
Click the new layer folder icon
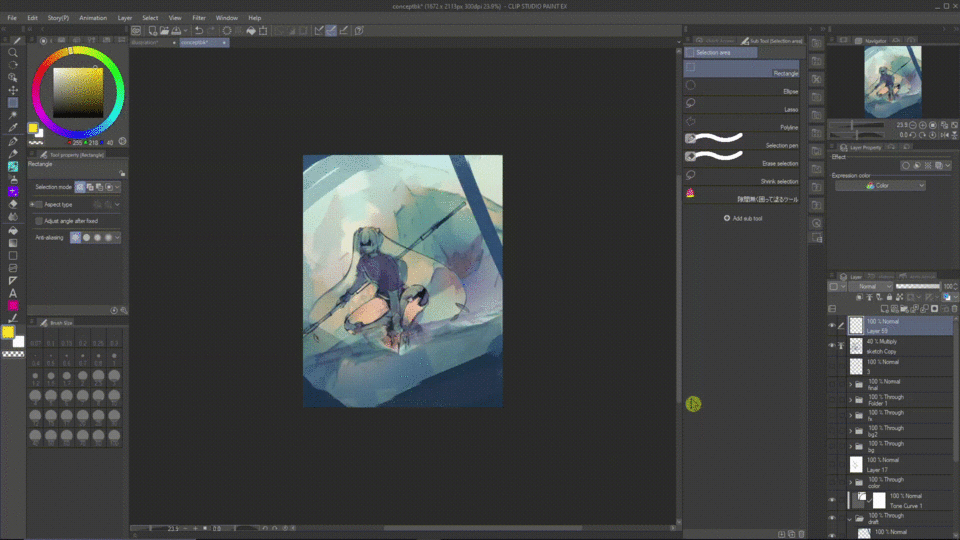coord(904,309)
